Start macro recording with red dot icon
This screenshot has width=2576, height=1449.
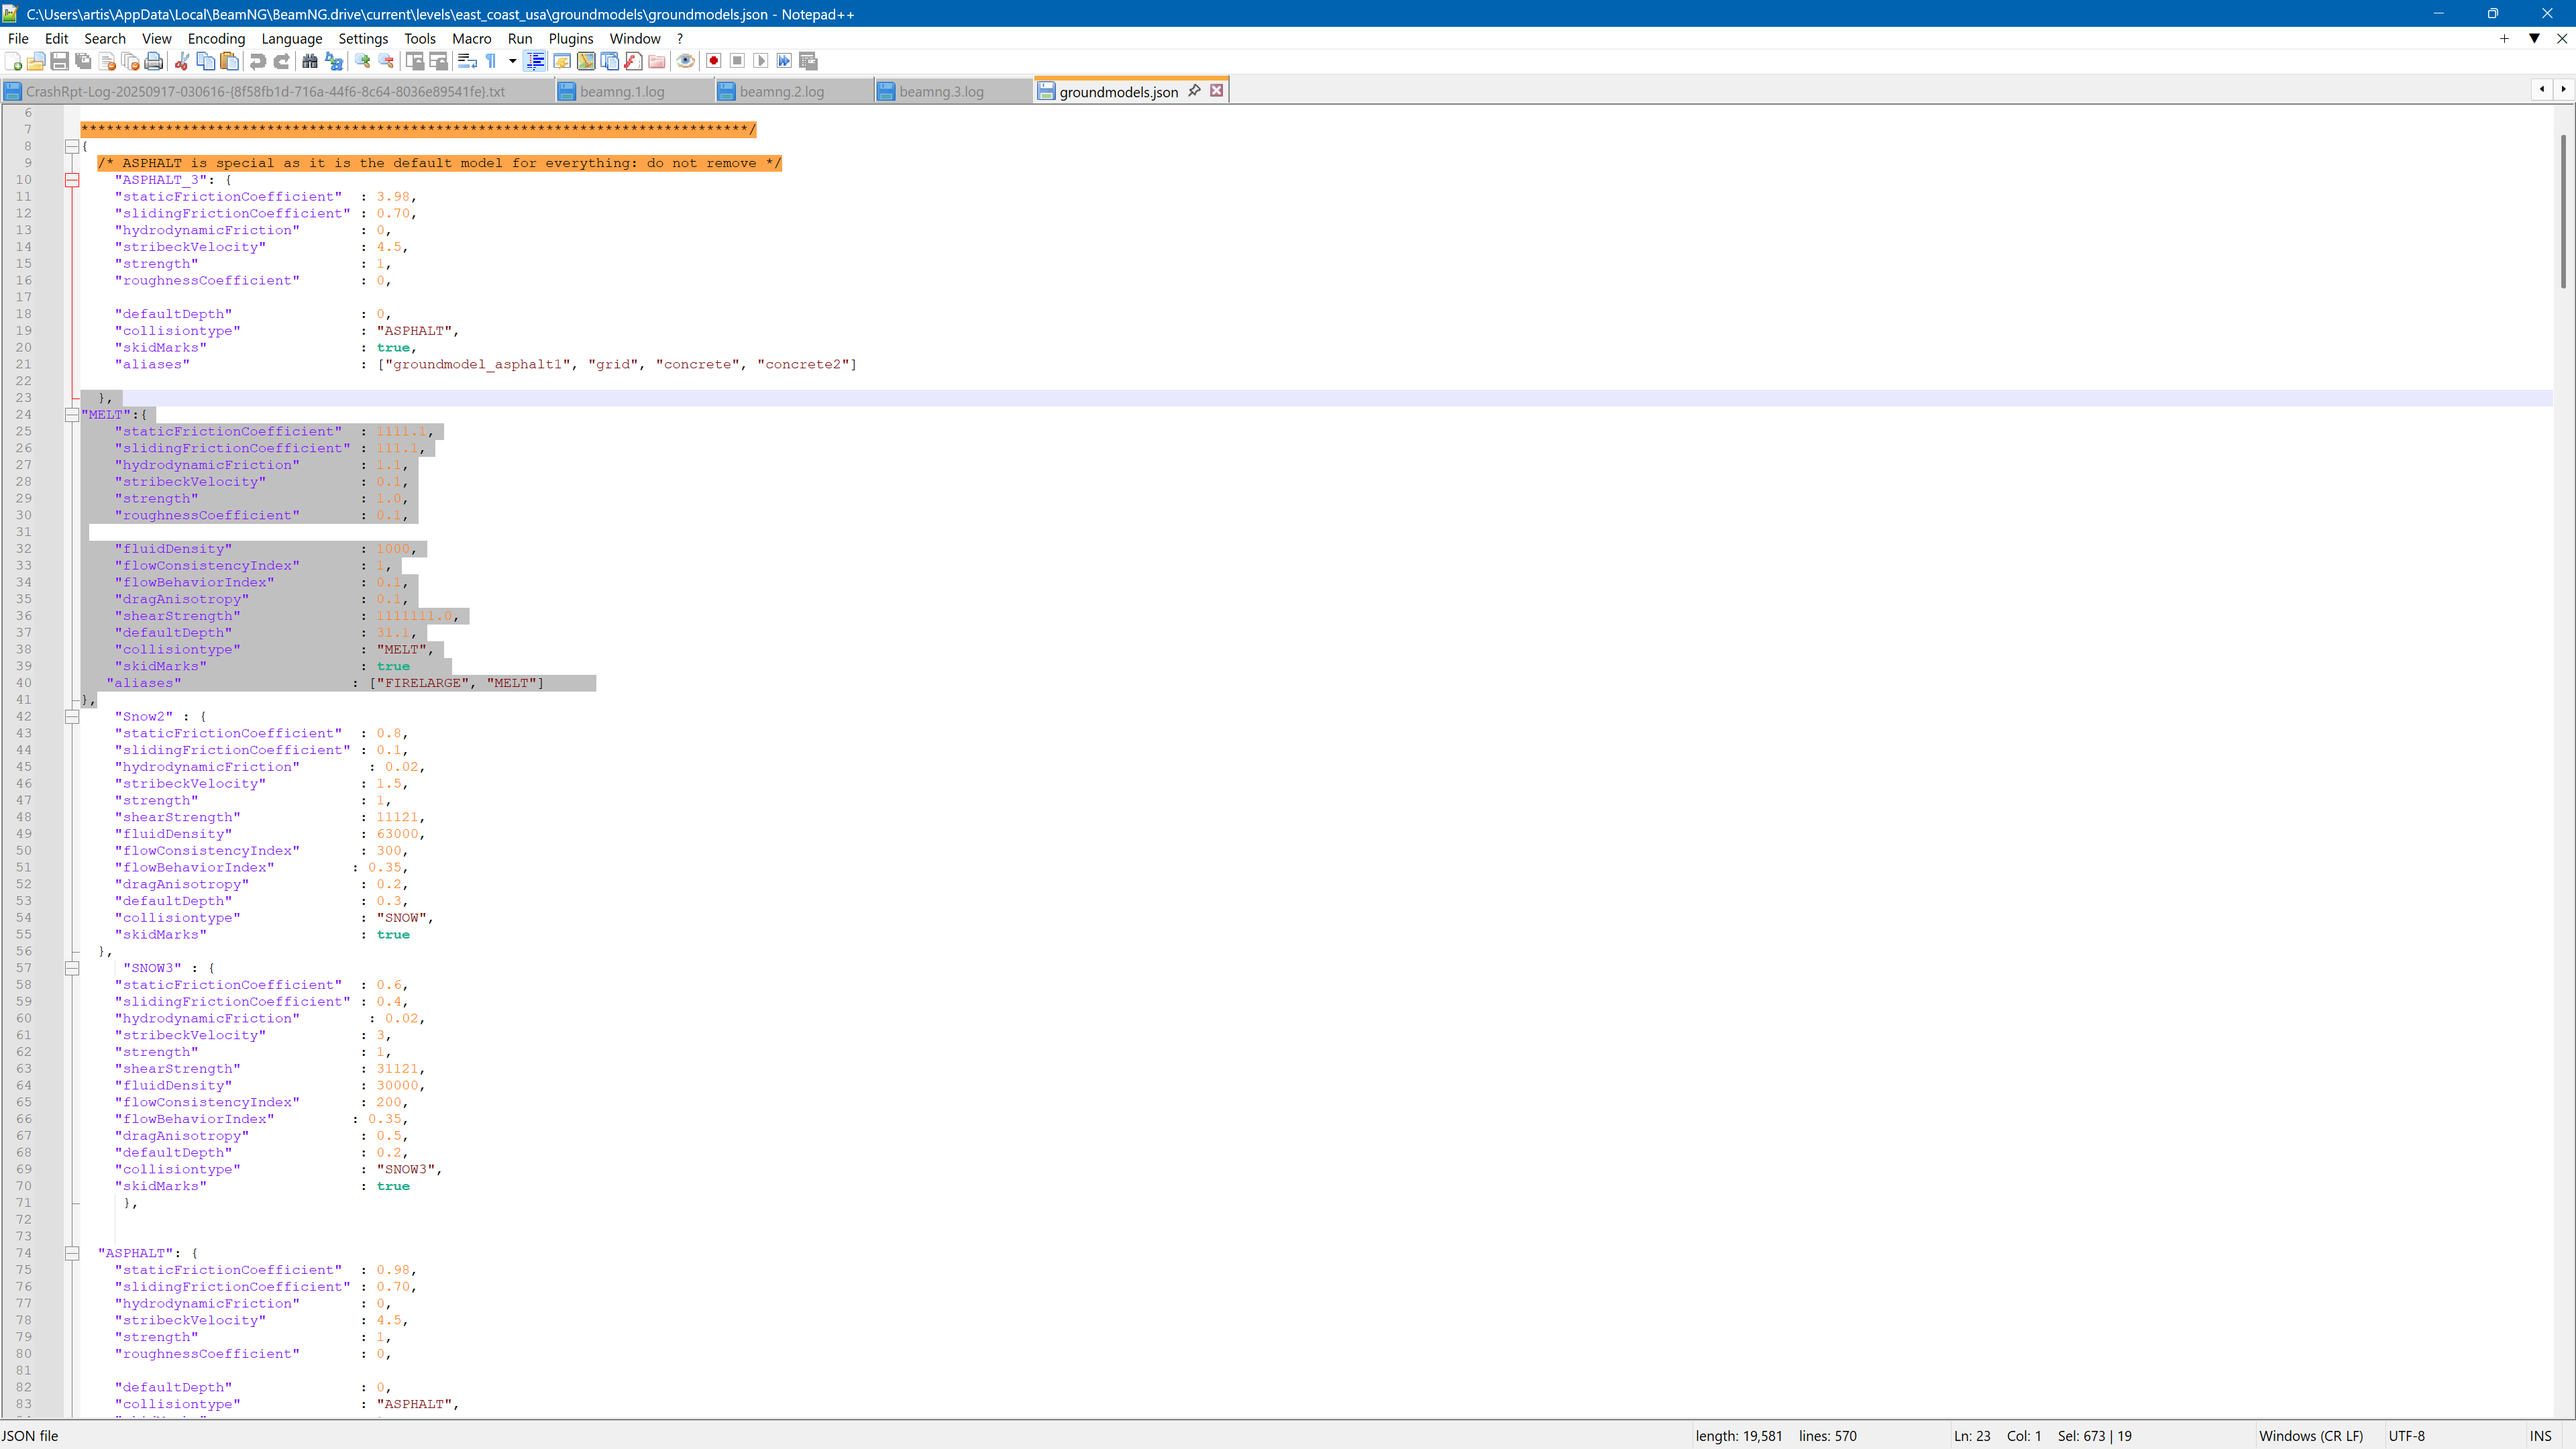(713, 61)
